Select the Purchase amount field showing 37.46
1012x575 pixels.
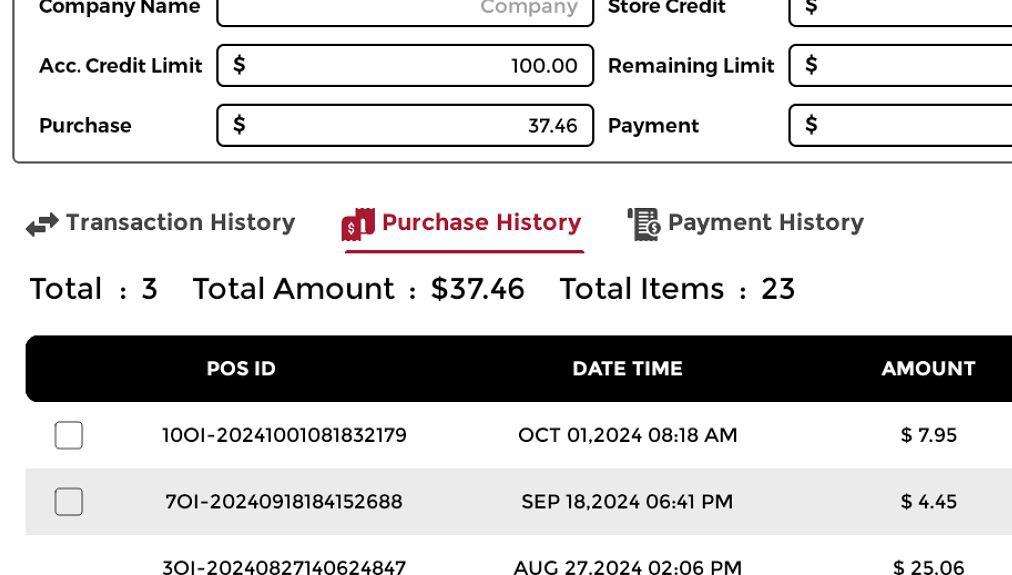pyautogui.click(x=405, y=125)
